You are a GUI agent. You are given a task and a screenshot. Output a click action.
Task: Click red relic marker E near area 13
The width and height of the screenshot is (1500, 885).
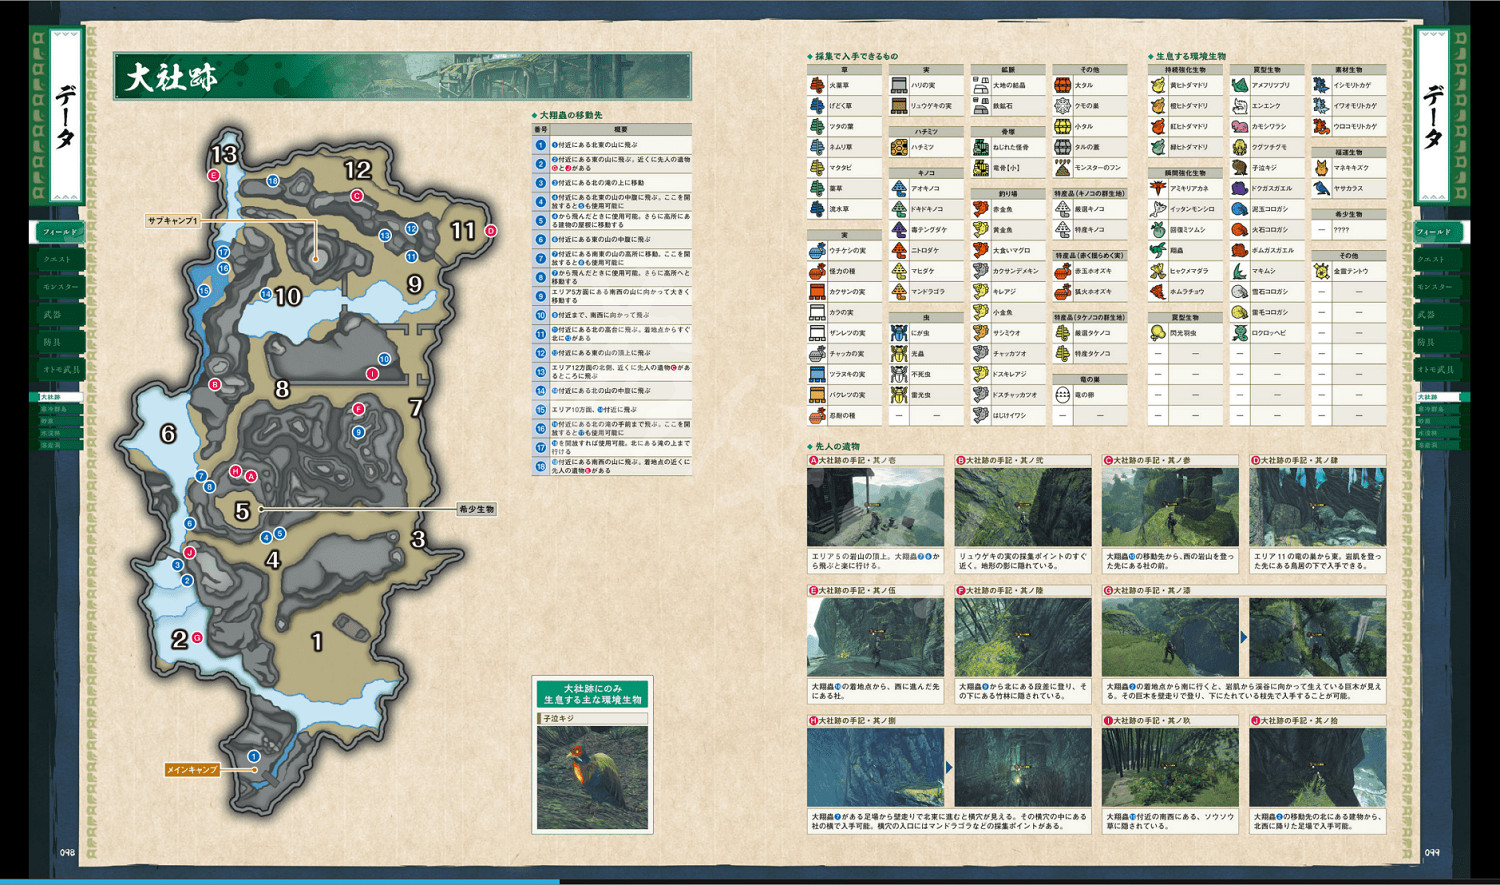click(213, 175)
